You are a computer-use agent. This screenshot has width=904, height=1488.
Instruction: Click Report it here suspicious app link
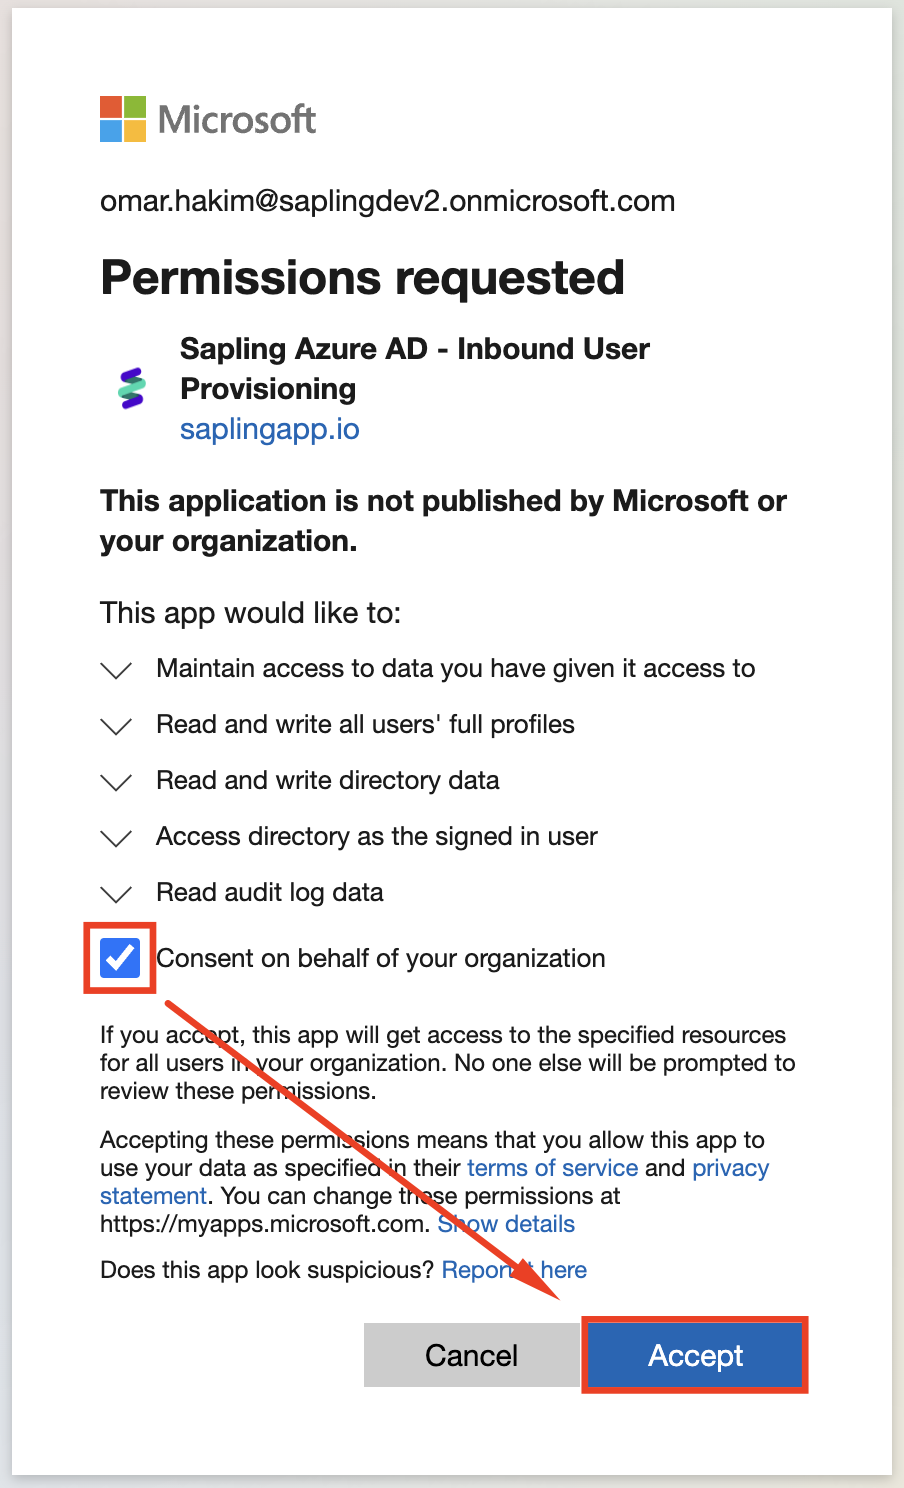tap(514, 1270)
